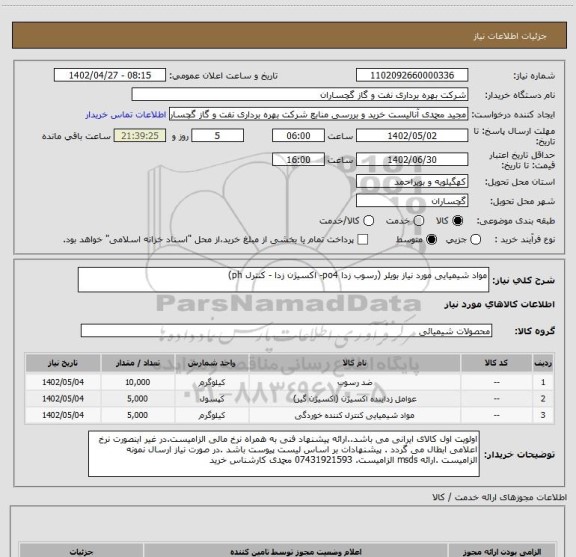This screenshot has width=576, height=557.
Task: Click the response deadline date 1402/05/02
Action: coord(412,136)
